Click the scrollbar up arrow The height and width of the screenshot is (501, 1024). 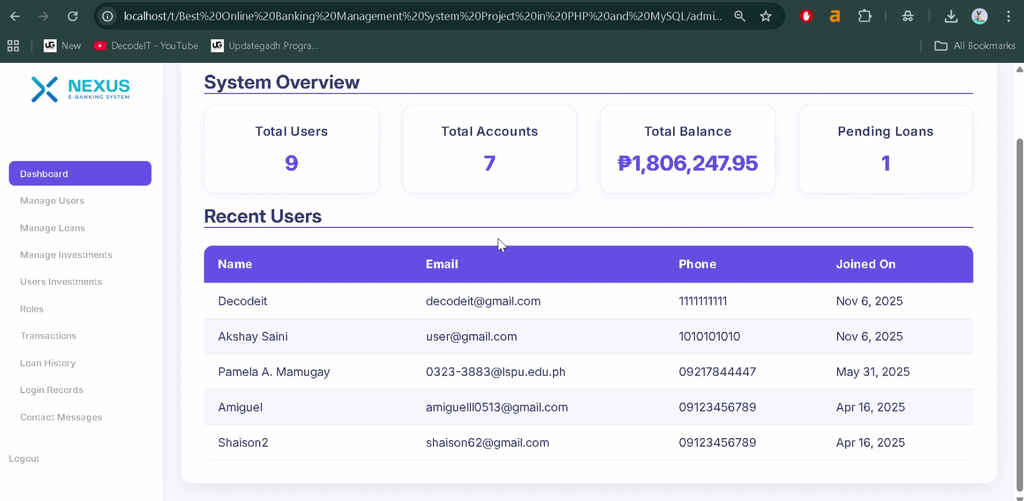(1019, 69)
